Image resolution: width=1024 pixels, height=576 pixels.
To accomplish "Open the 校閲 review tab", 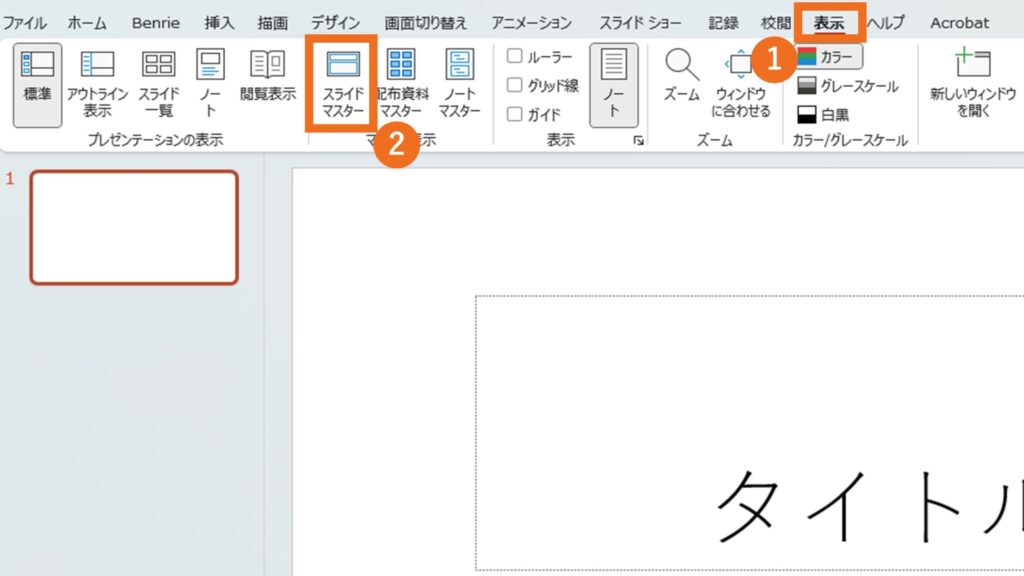I will click(x=776, y=23).
